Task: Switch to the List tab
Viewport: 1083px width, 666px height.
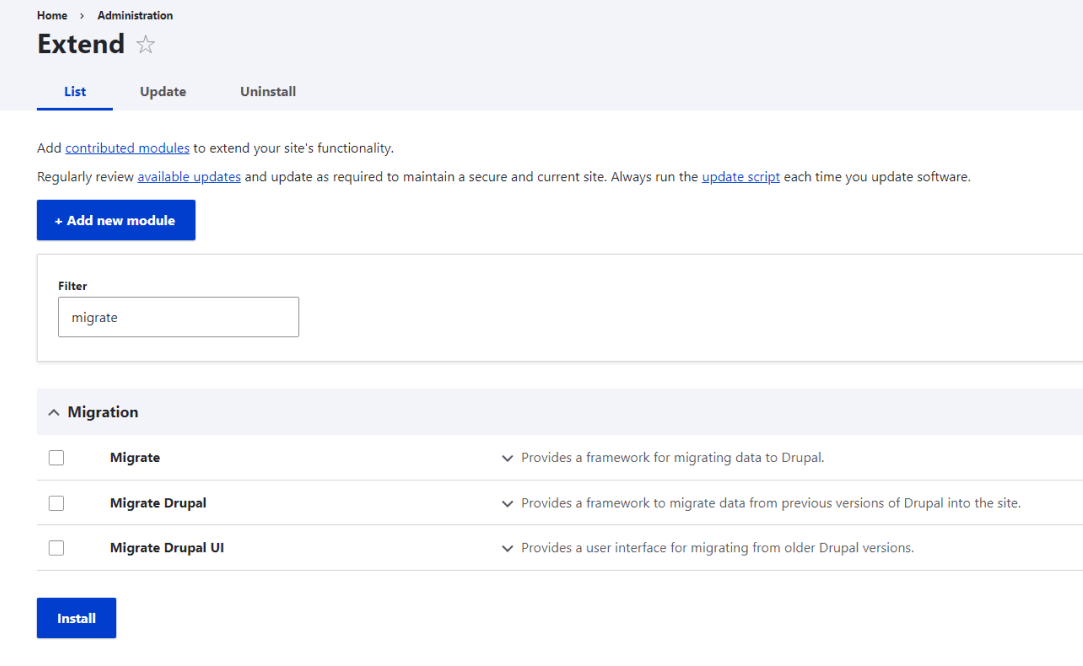Action: click(x=75, y=92)
